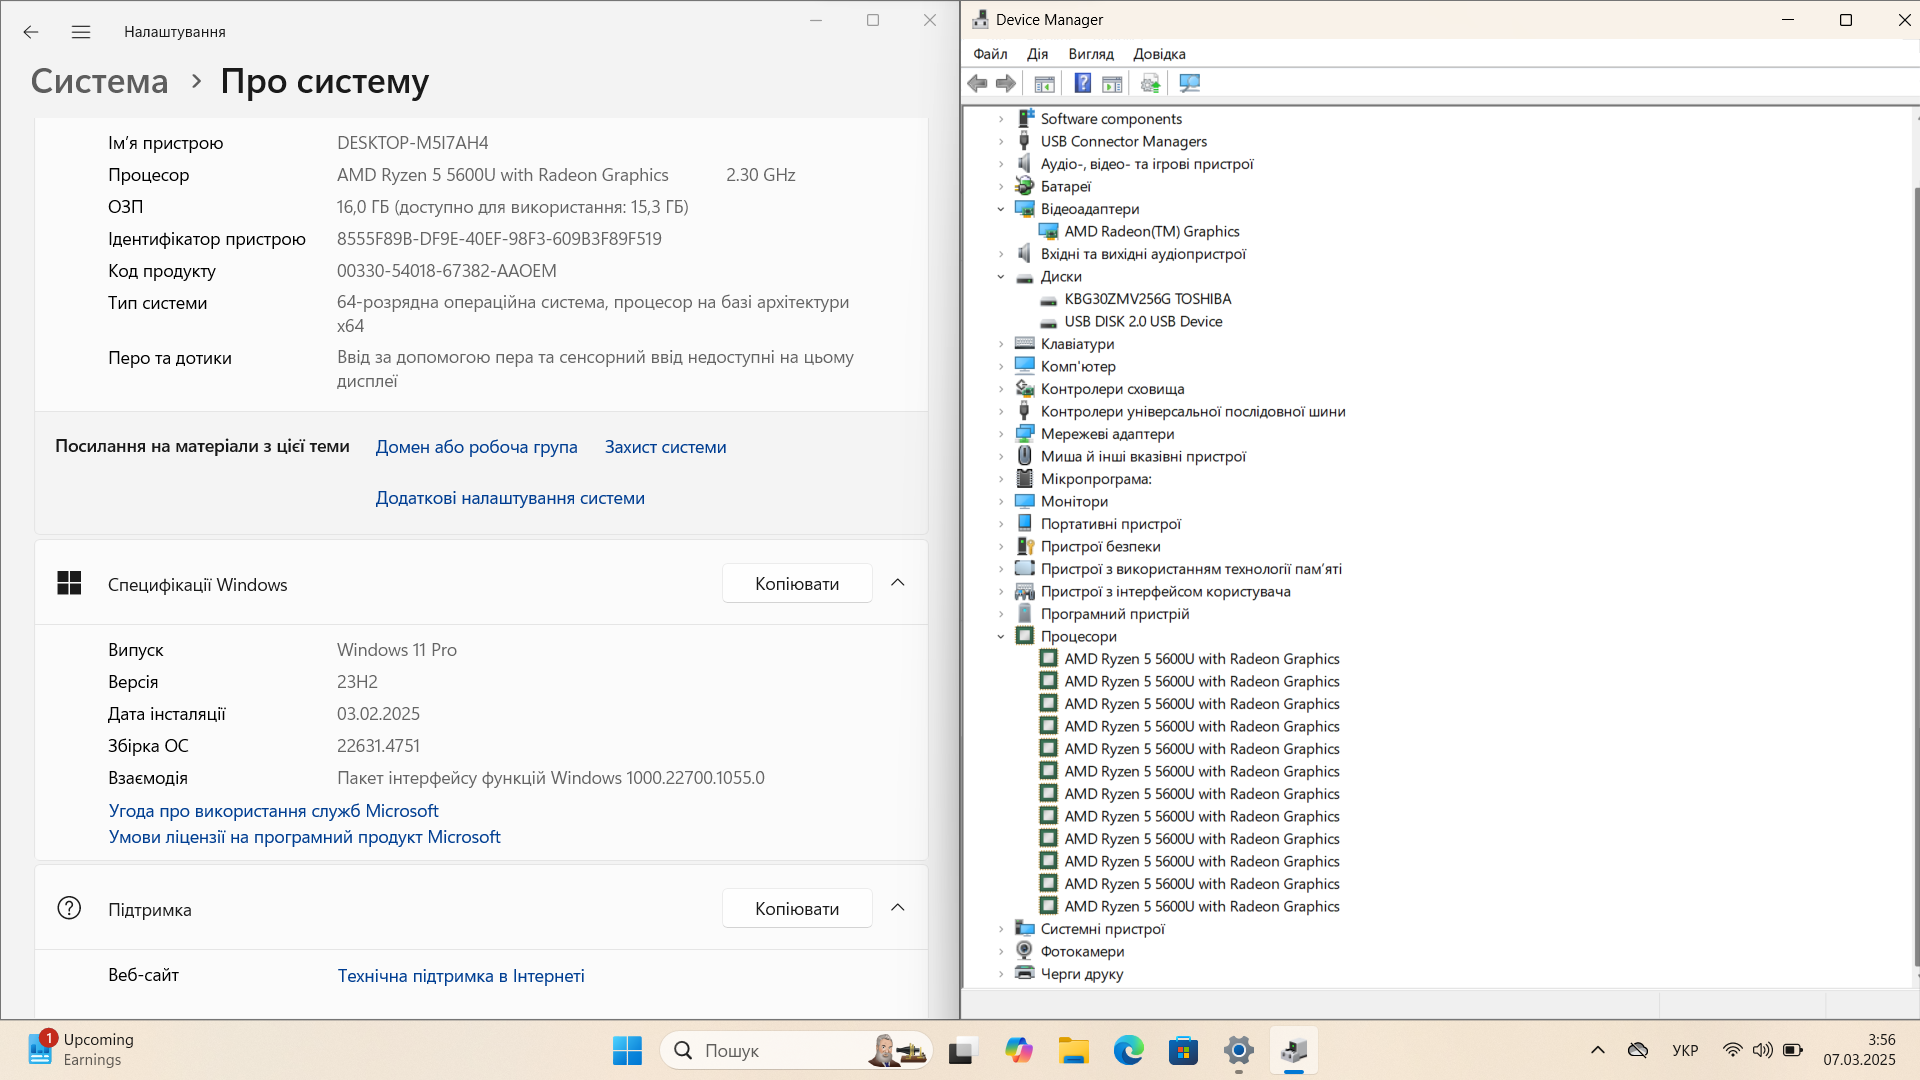Click show/hide console tree toolbar icon

1044,84
